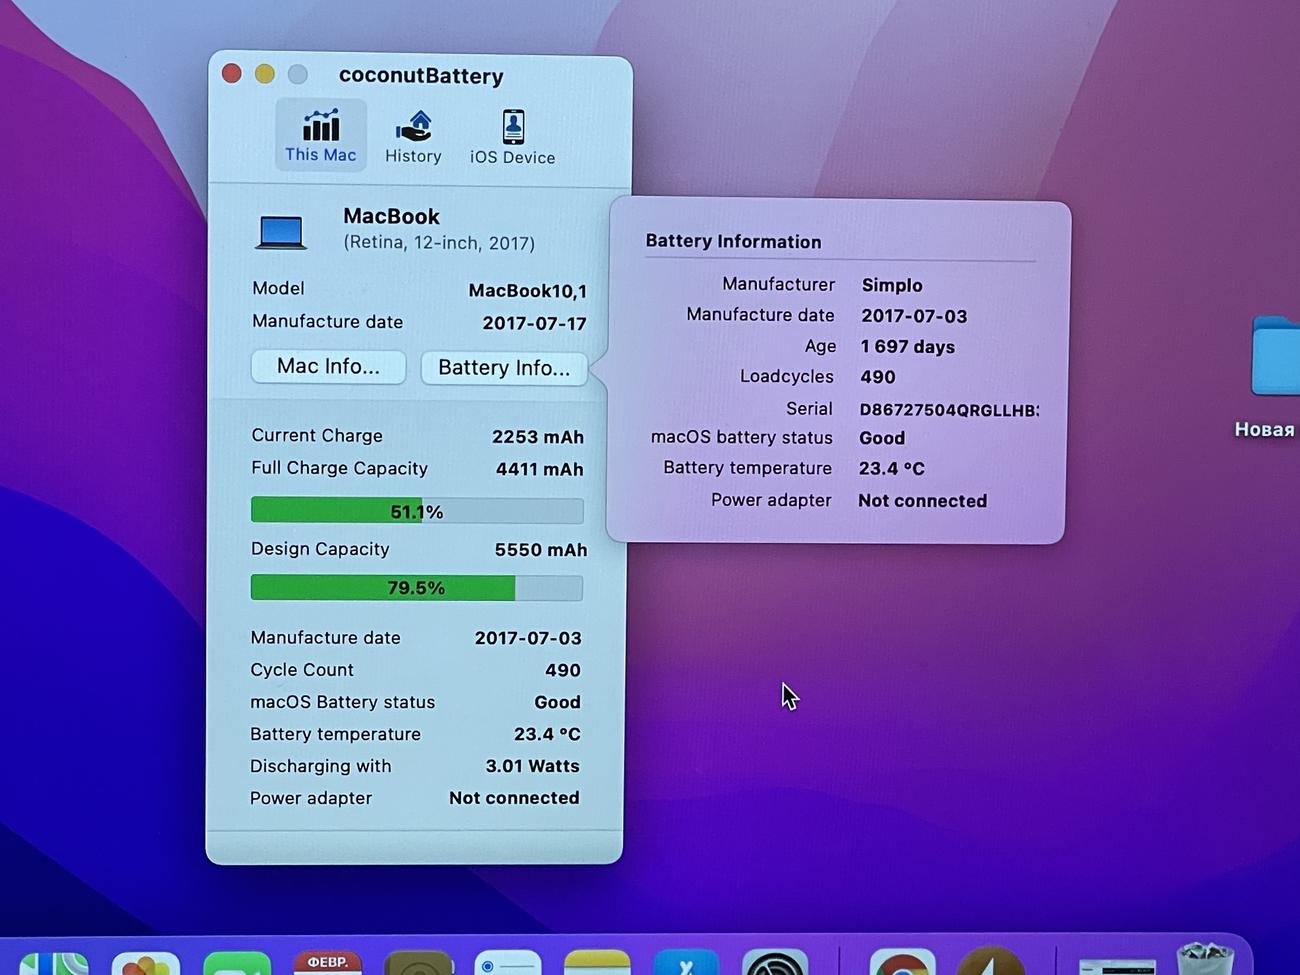Switch to the History tab
The height and width of the screenshot is (975, 1300).
(x=413, y=137)
